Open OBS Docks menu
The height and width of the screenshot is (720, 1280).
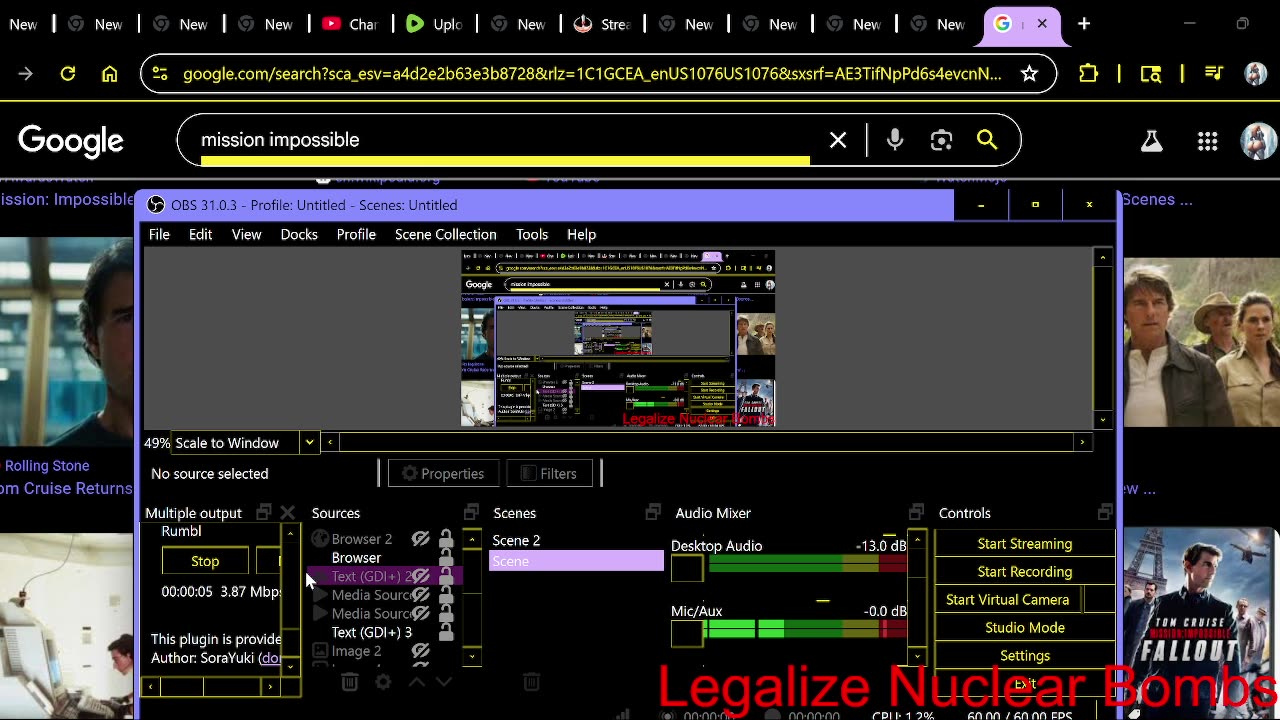pos(299,234)
